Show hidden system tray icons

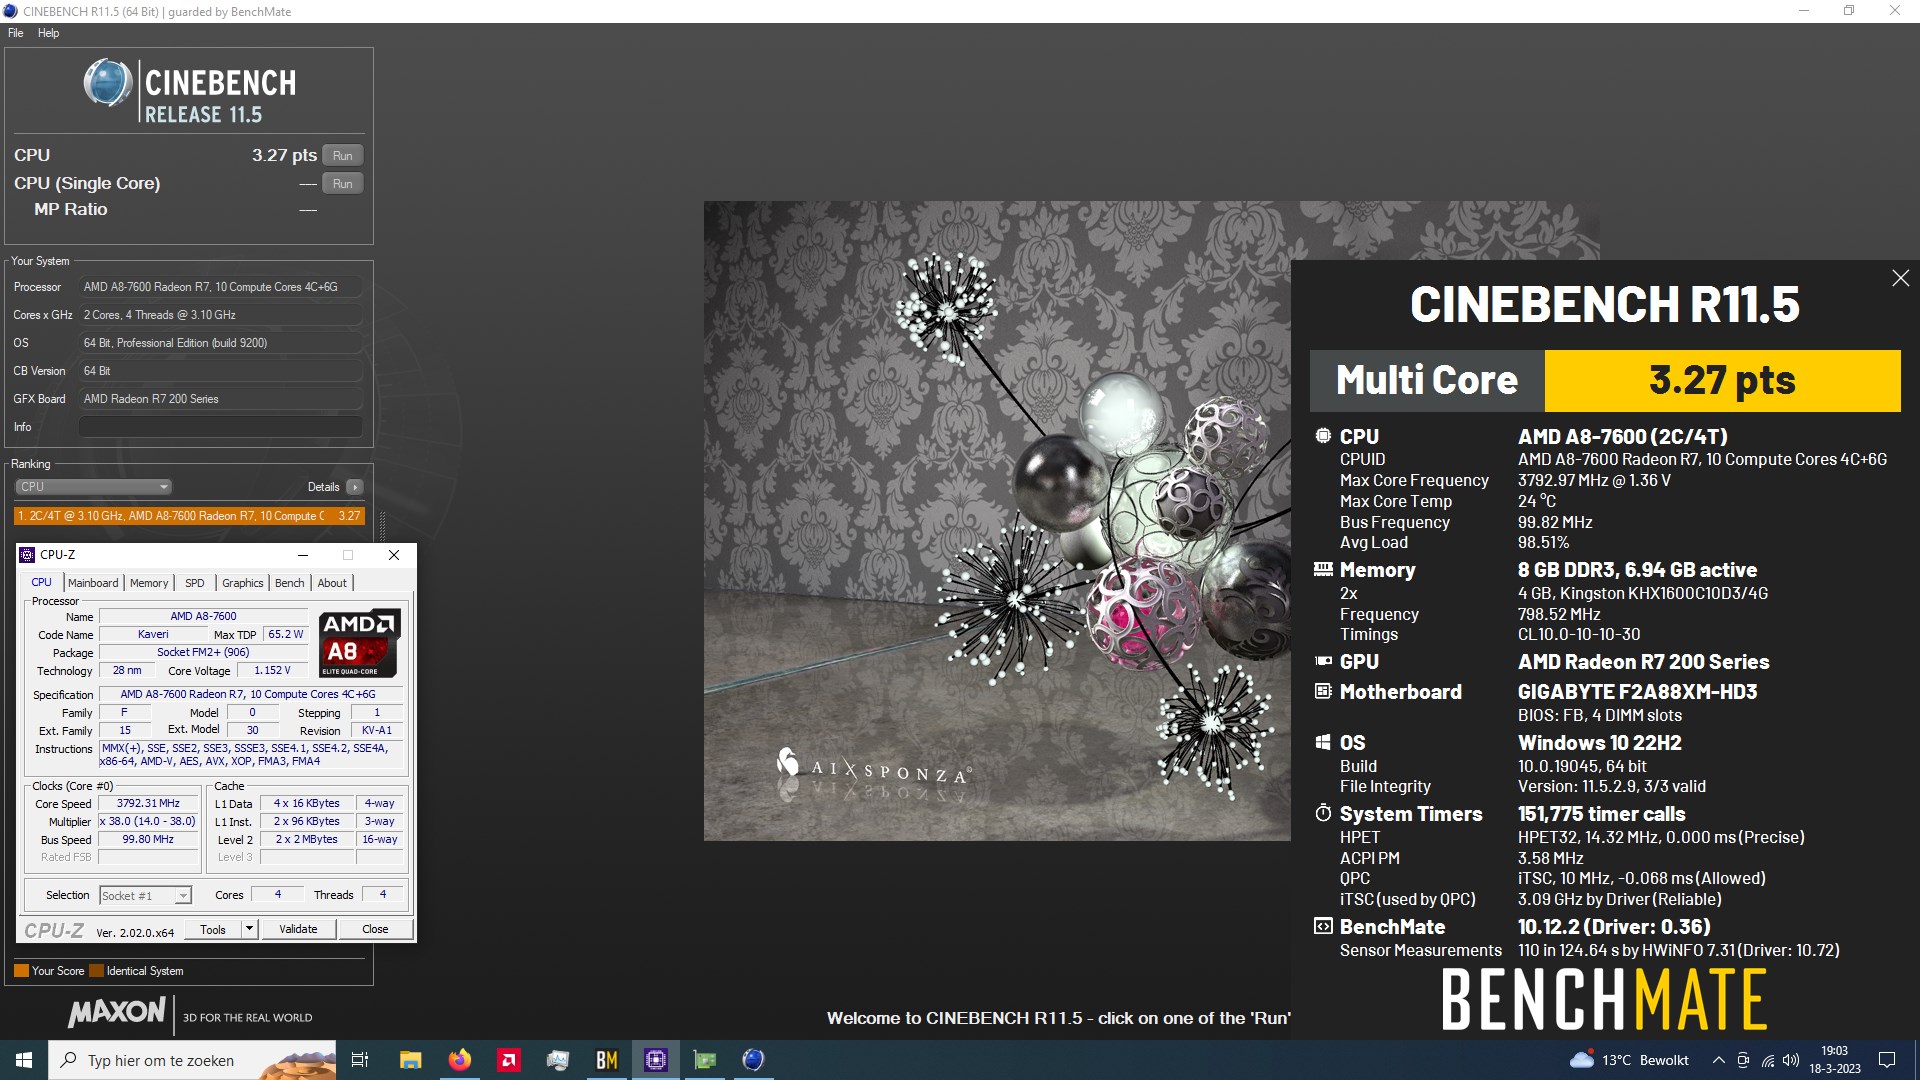tap(1718, 1060)
